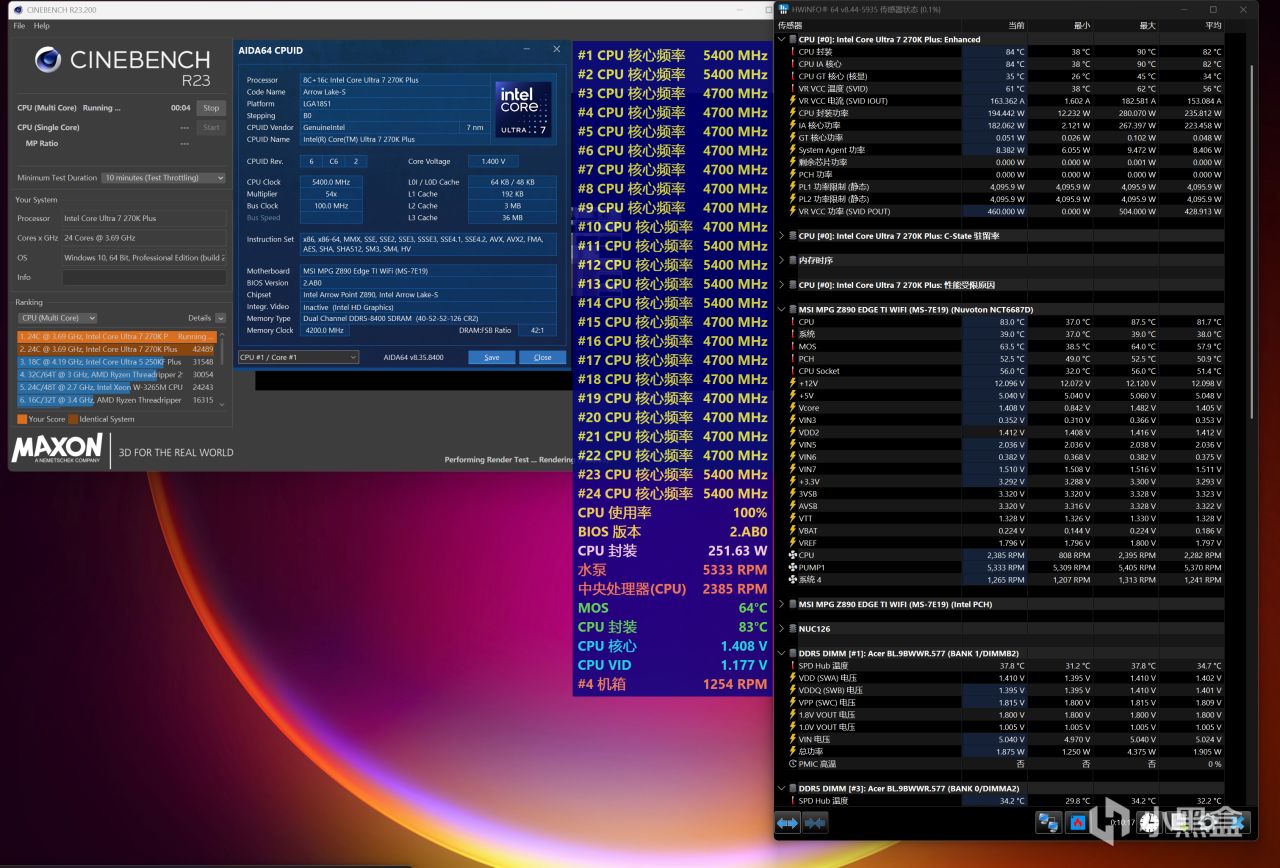Click the Memory Clock value 4200.0 MHz
The image size is (1280, 868).
pos(323,330)
